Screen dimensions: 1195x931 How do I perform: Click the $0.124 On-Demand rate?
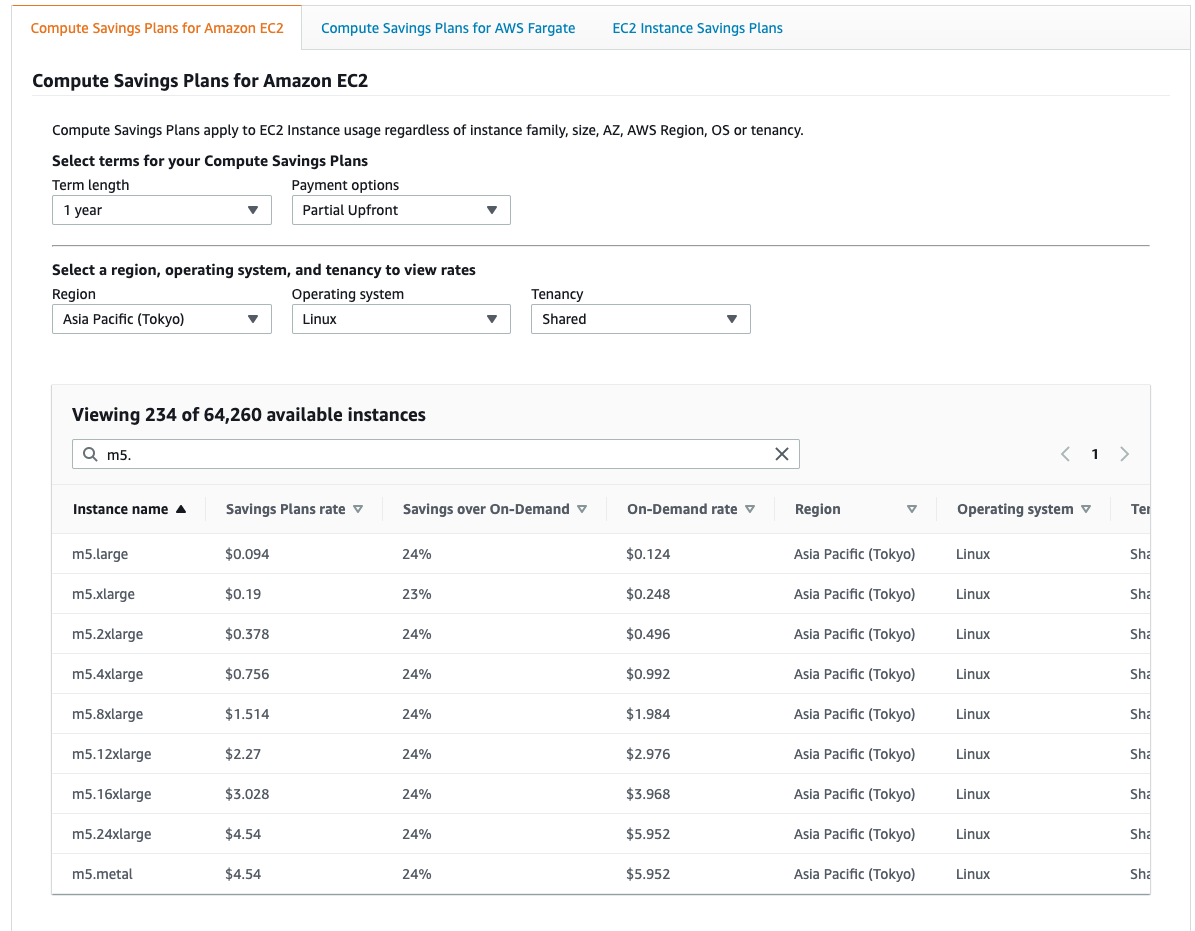click(648, 554)
